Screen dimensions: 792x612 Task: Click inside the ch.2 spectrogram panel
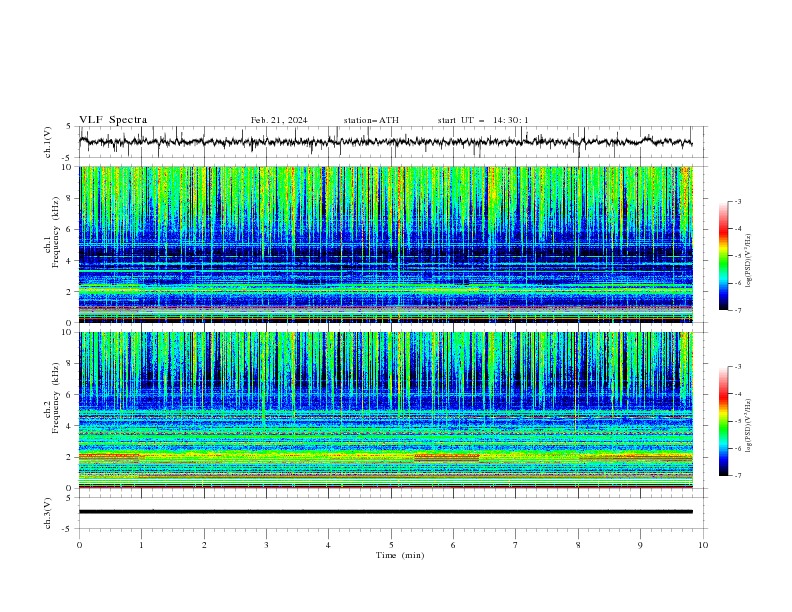click(x=385, y=410)
